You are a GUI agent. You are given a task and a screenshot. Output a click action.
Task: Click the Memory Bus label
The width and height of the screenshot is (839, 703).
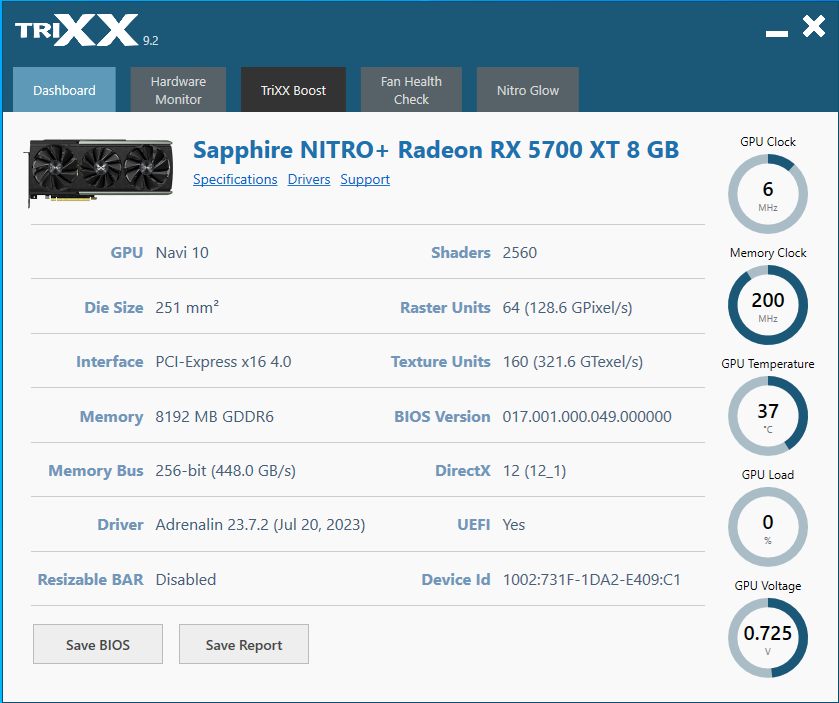(x=96, y=471)
